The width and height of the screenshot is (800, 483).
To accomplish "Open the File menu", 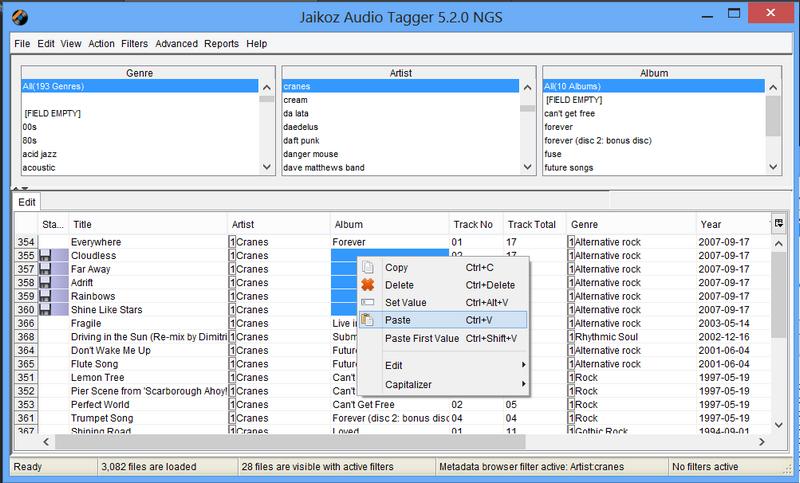I will [22, 44].
